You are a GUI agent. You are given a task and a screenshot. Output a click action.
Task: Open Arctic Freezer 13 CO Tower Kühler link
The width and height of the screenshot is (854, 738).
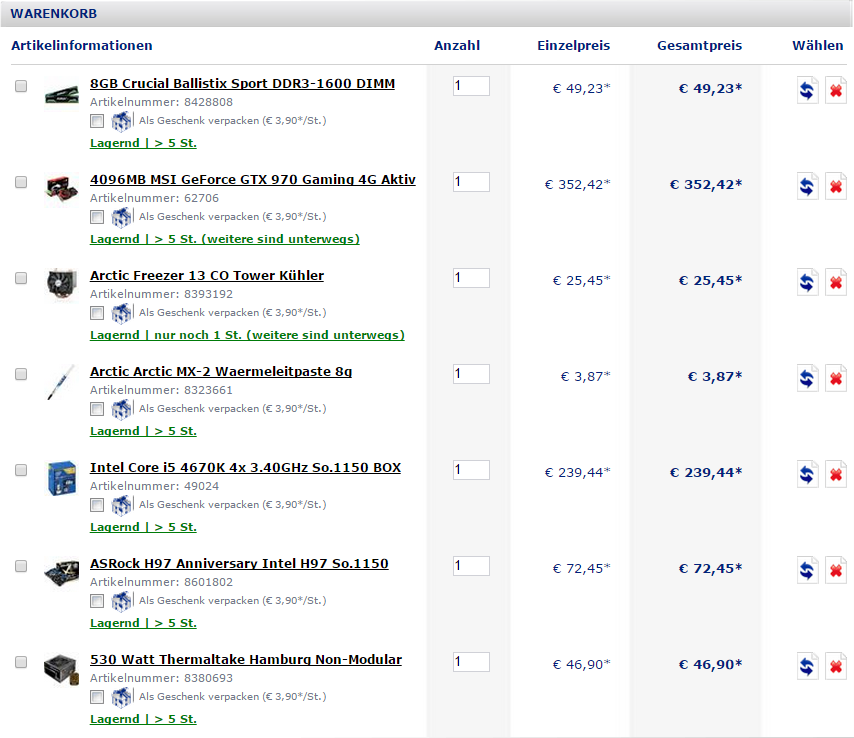click(207, 276)
